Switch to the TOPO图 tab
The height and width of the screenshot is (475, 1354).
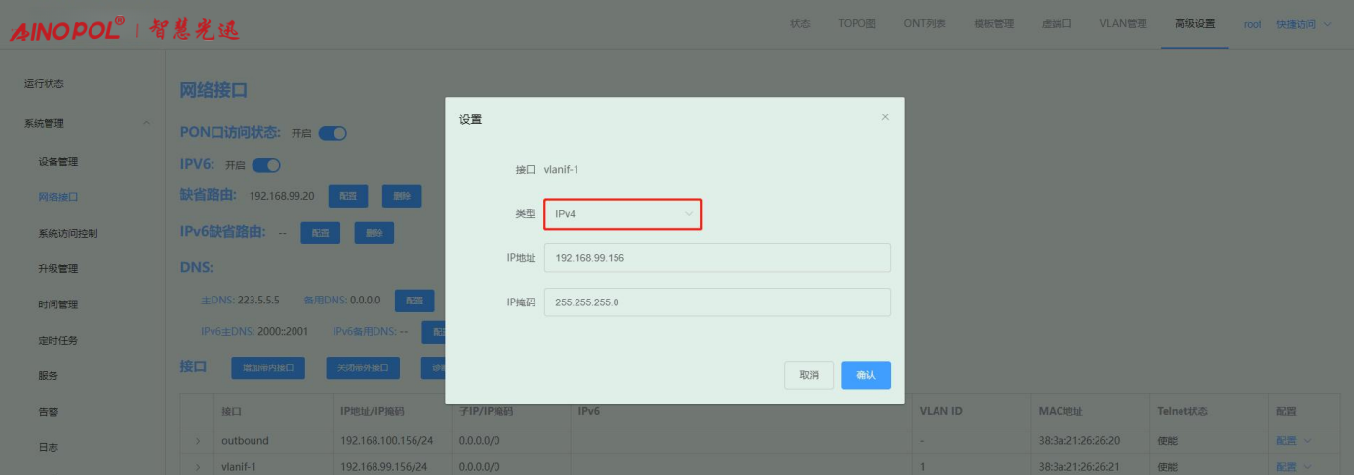point(857,24)
